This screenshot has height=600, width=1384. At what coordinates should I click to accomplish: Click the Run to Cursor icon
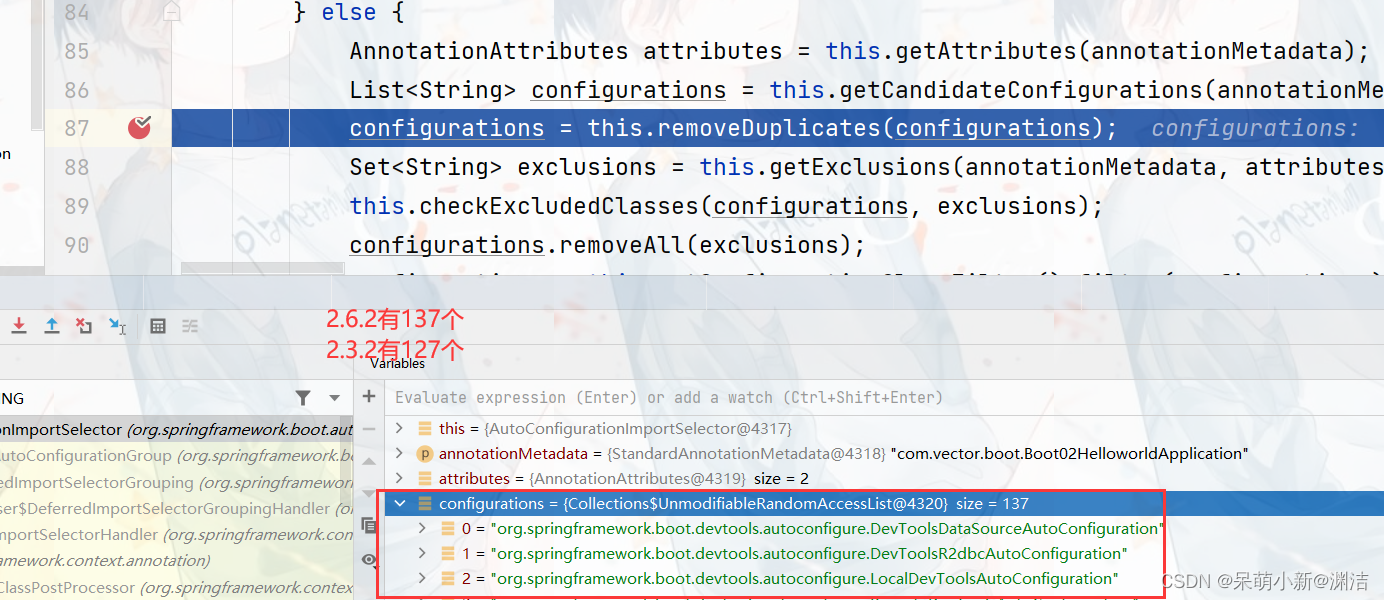pyautogui.click(x=117, y=326)
